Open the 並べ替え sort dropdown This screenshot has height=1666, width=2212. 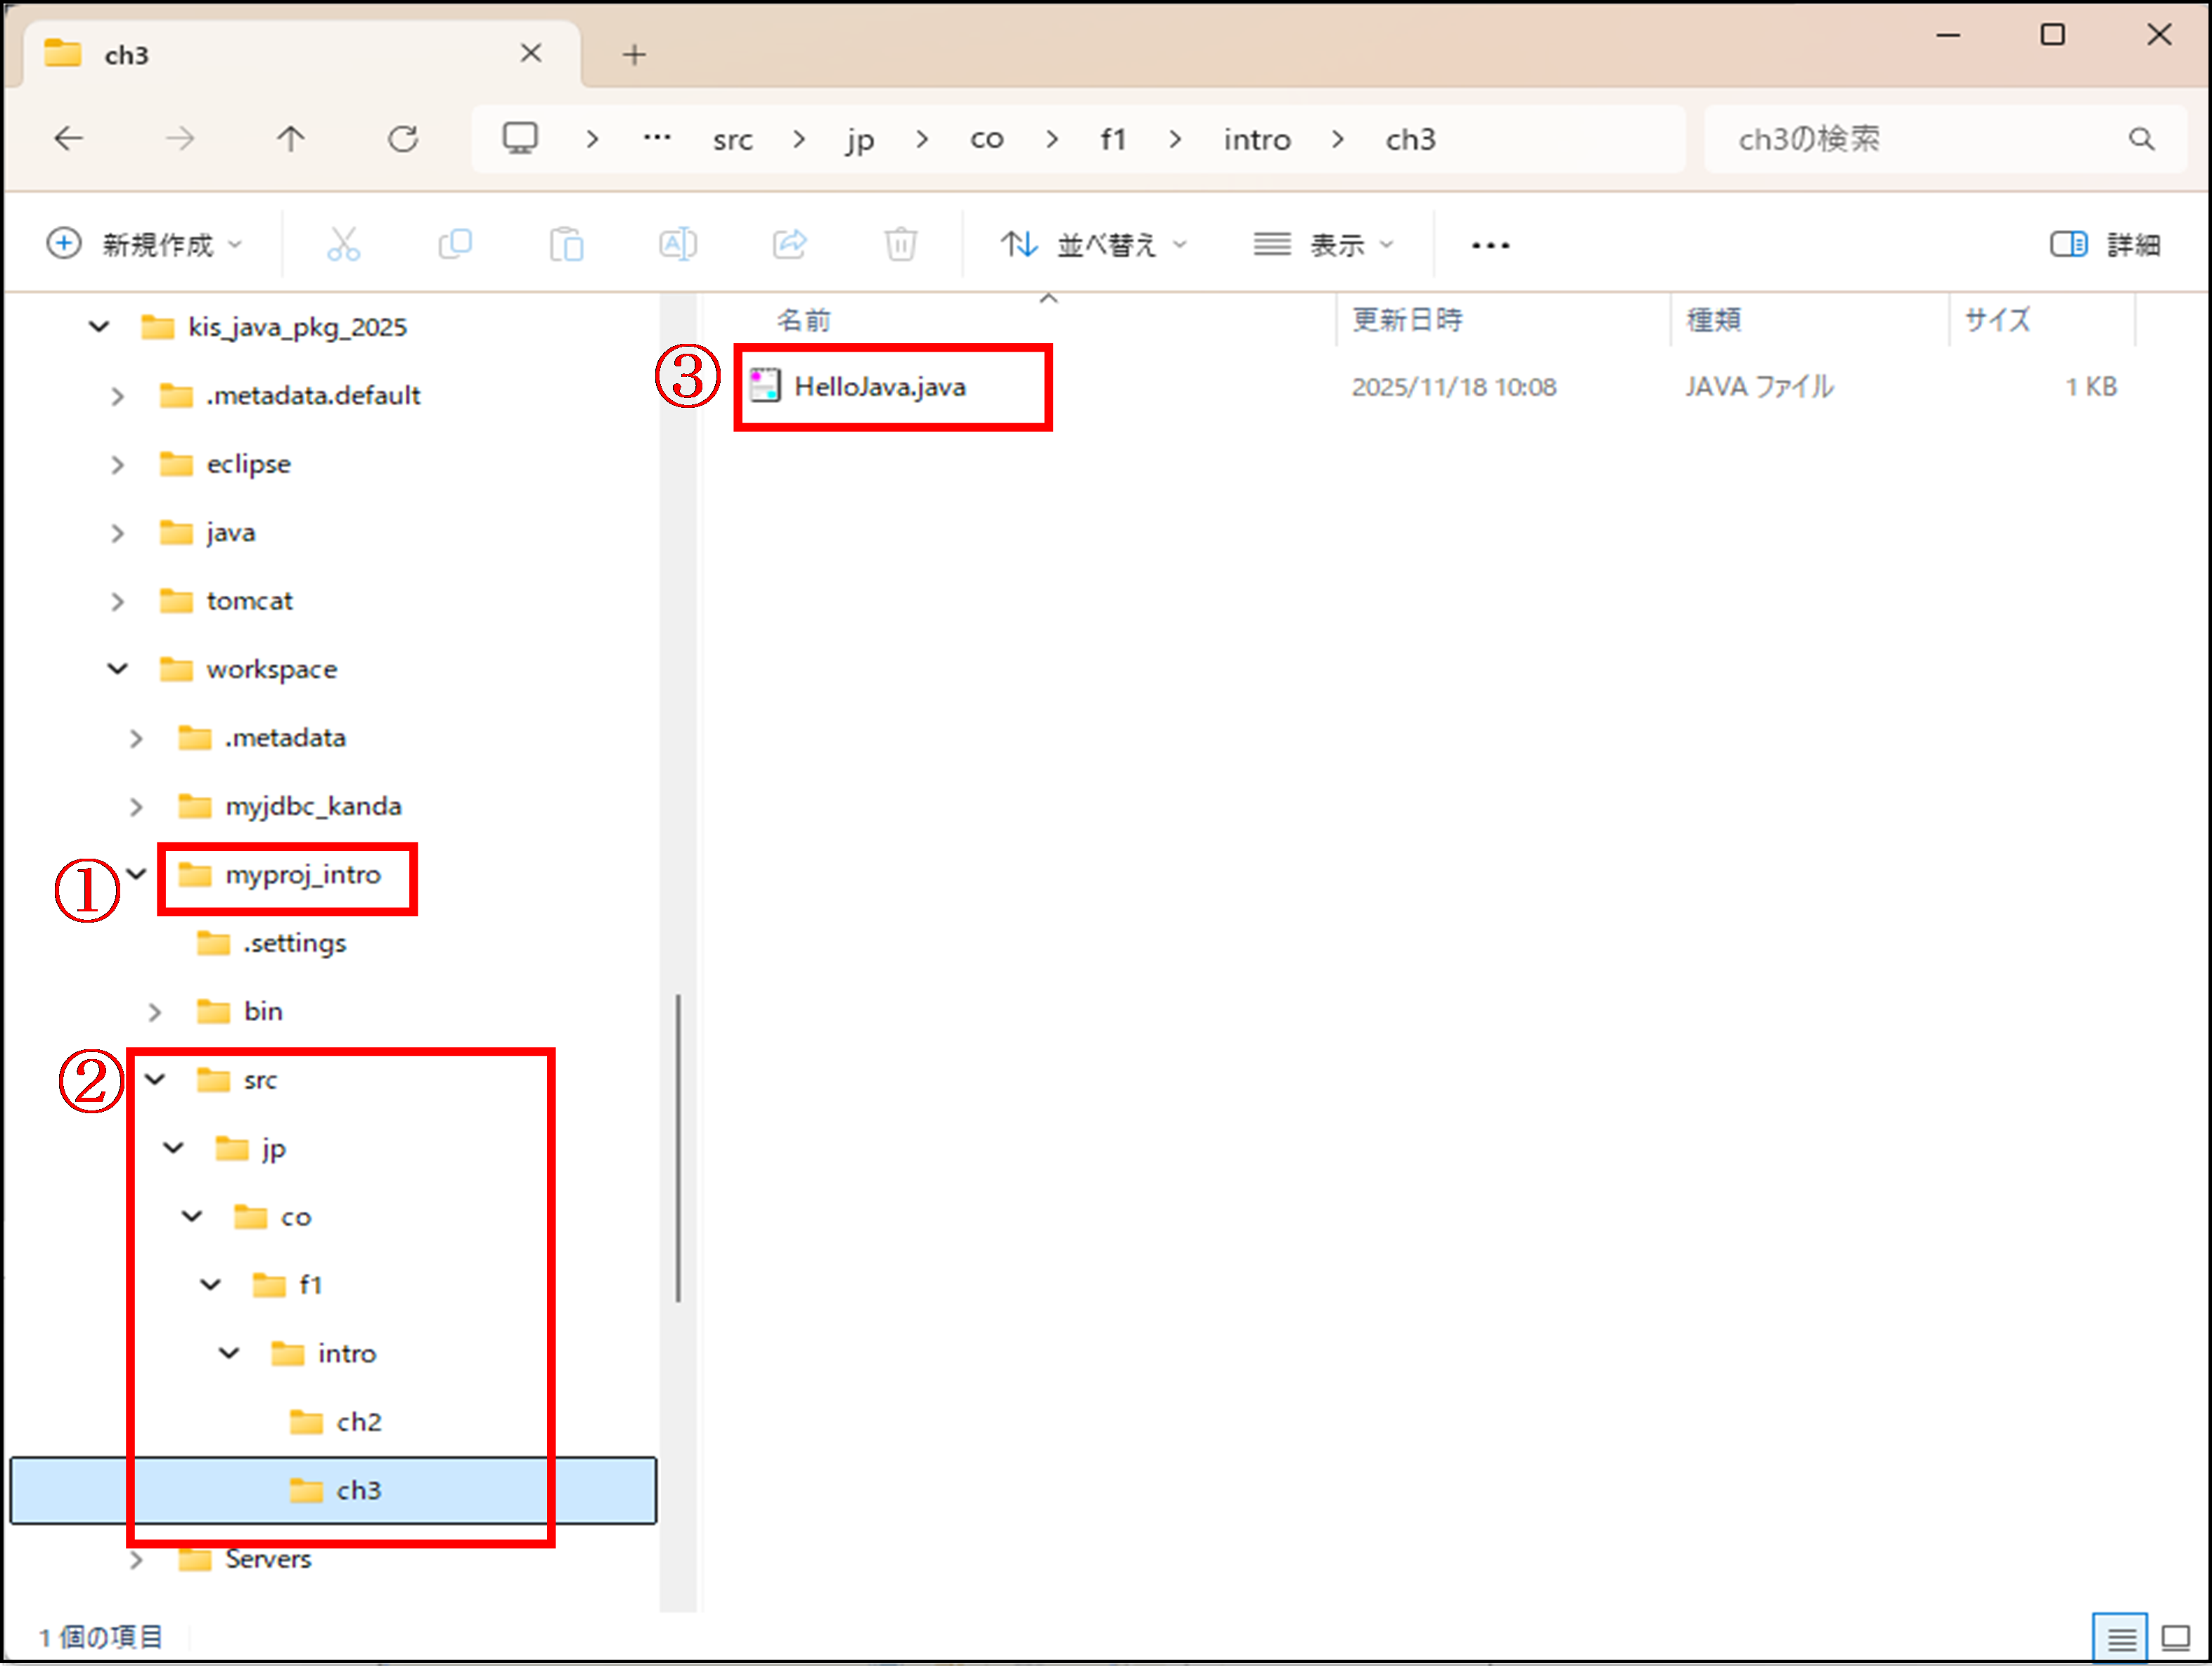[x=1093, y=244]
